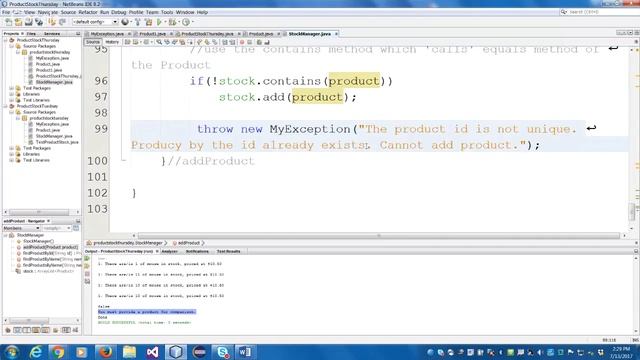Select TestProductStock.java in project tree
This screenshot has height=360, width=640.
point(57,142)
